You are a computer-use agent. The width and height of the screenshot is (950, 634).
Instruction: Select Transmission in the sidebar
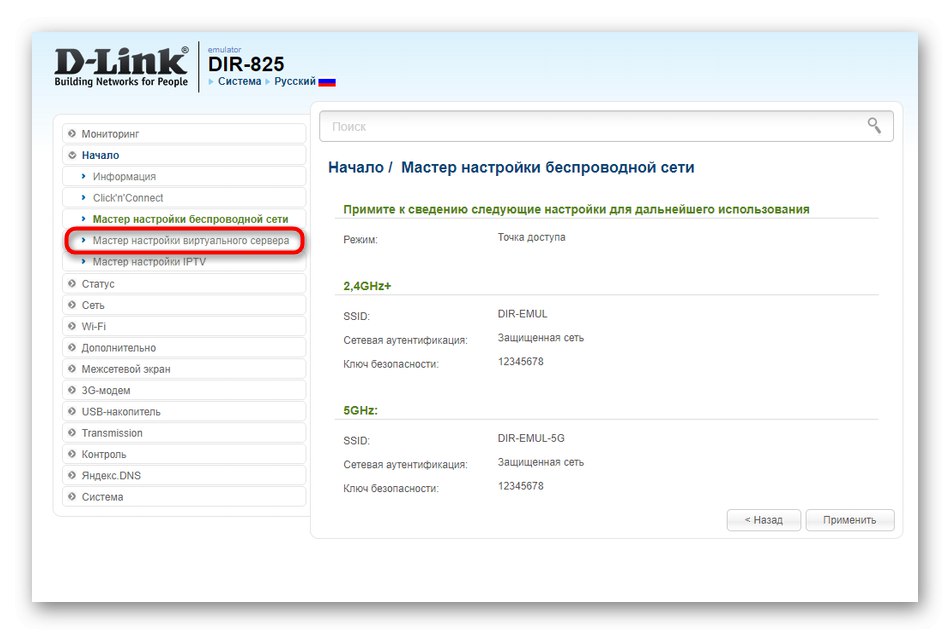[110, 432]
